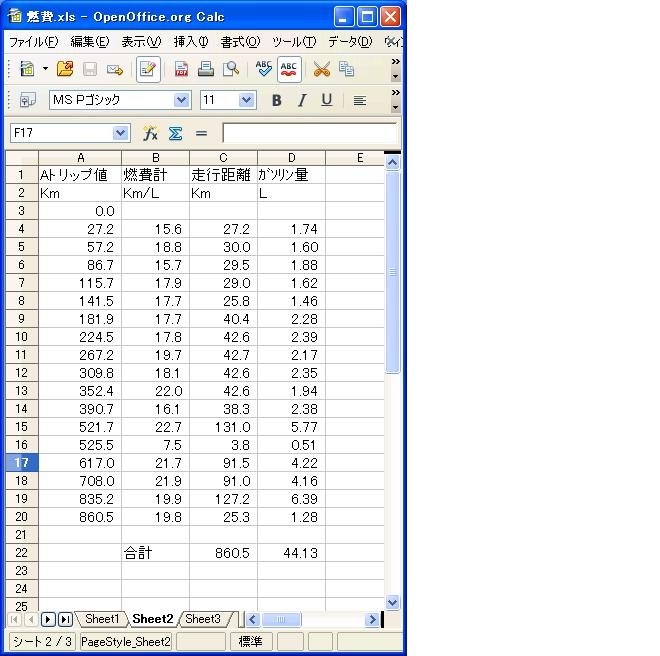
Task: Open the new document type dropdown arrow
Action: tap(45, 69)
